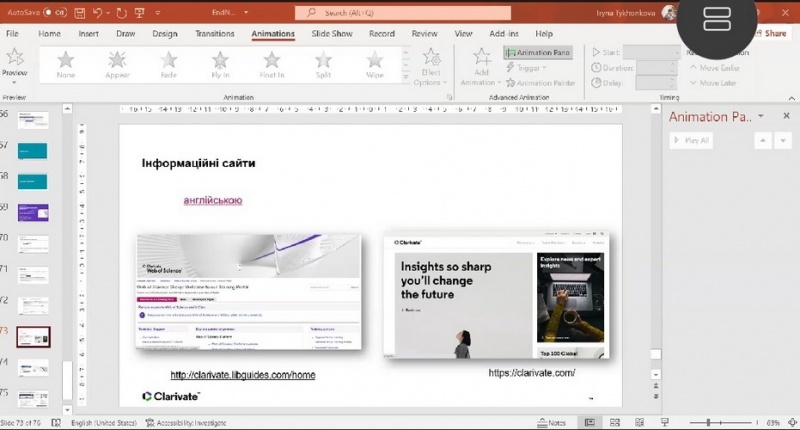Switch to the Slide Show tab

(x=332, y=33)
